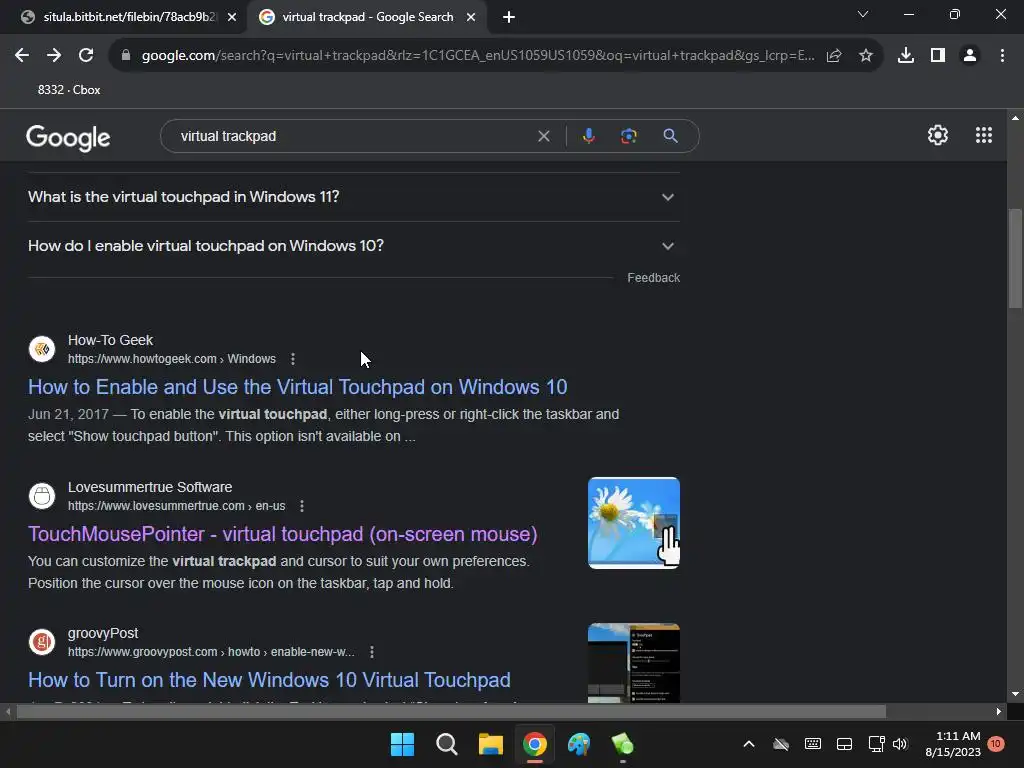Viewport: 1024px width, 768px height.
Task: Close the situla.bitbit.net tab
Action: 232,17
